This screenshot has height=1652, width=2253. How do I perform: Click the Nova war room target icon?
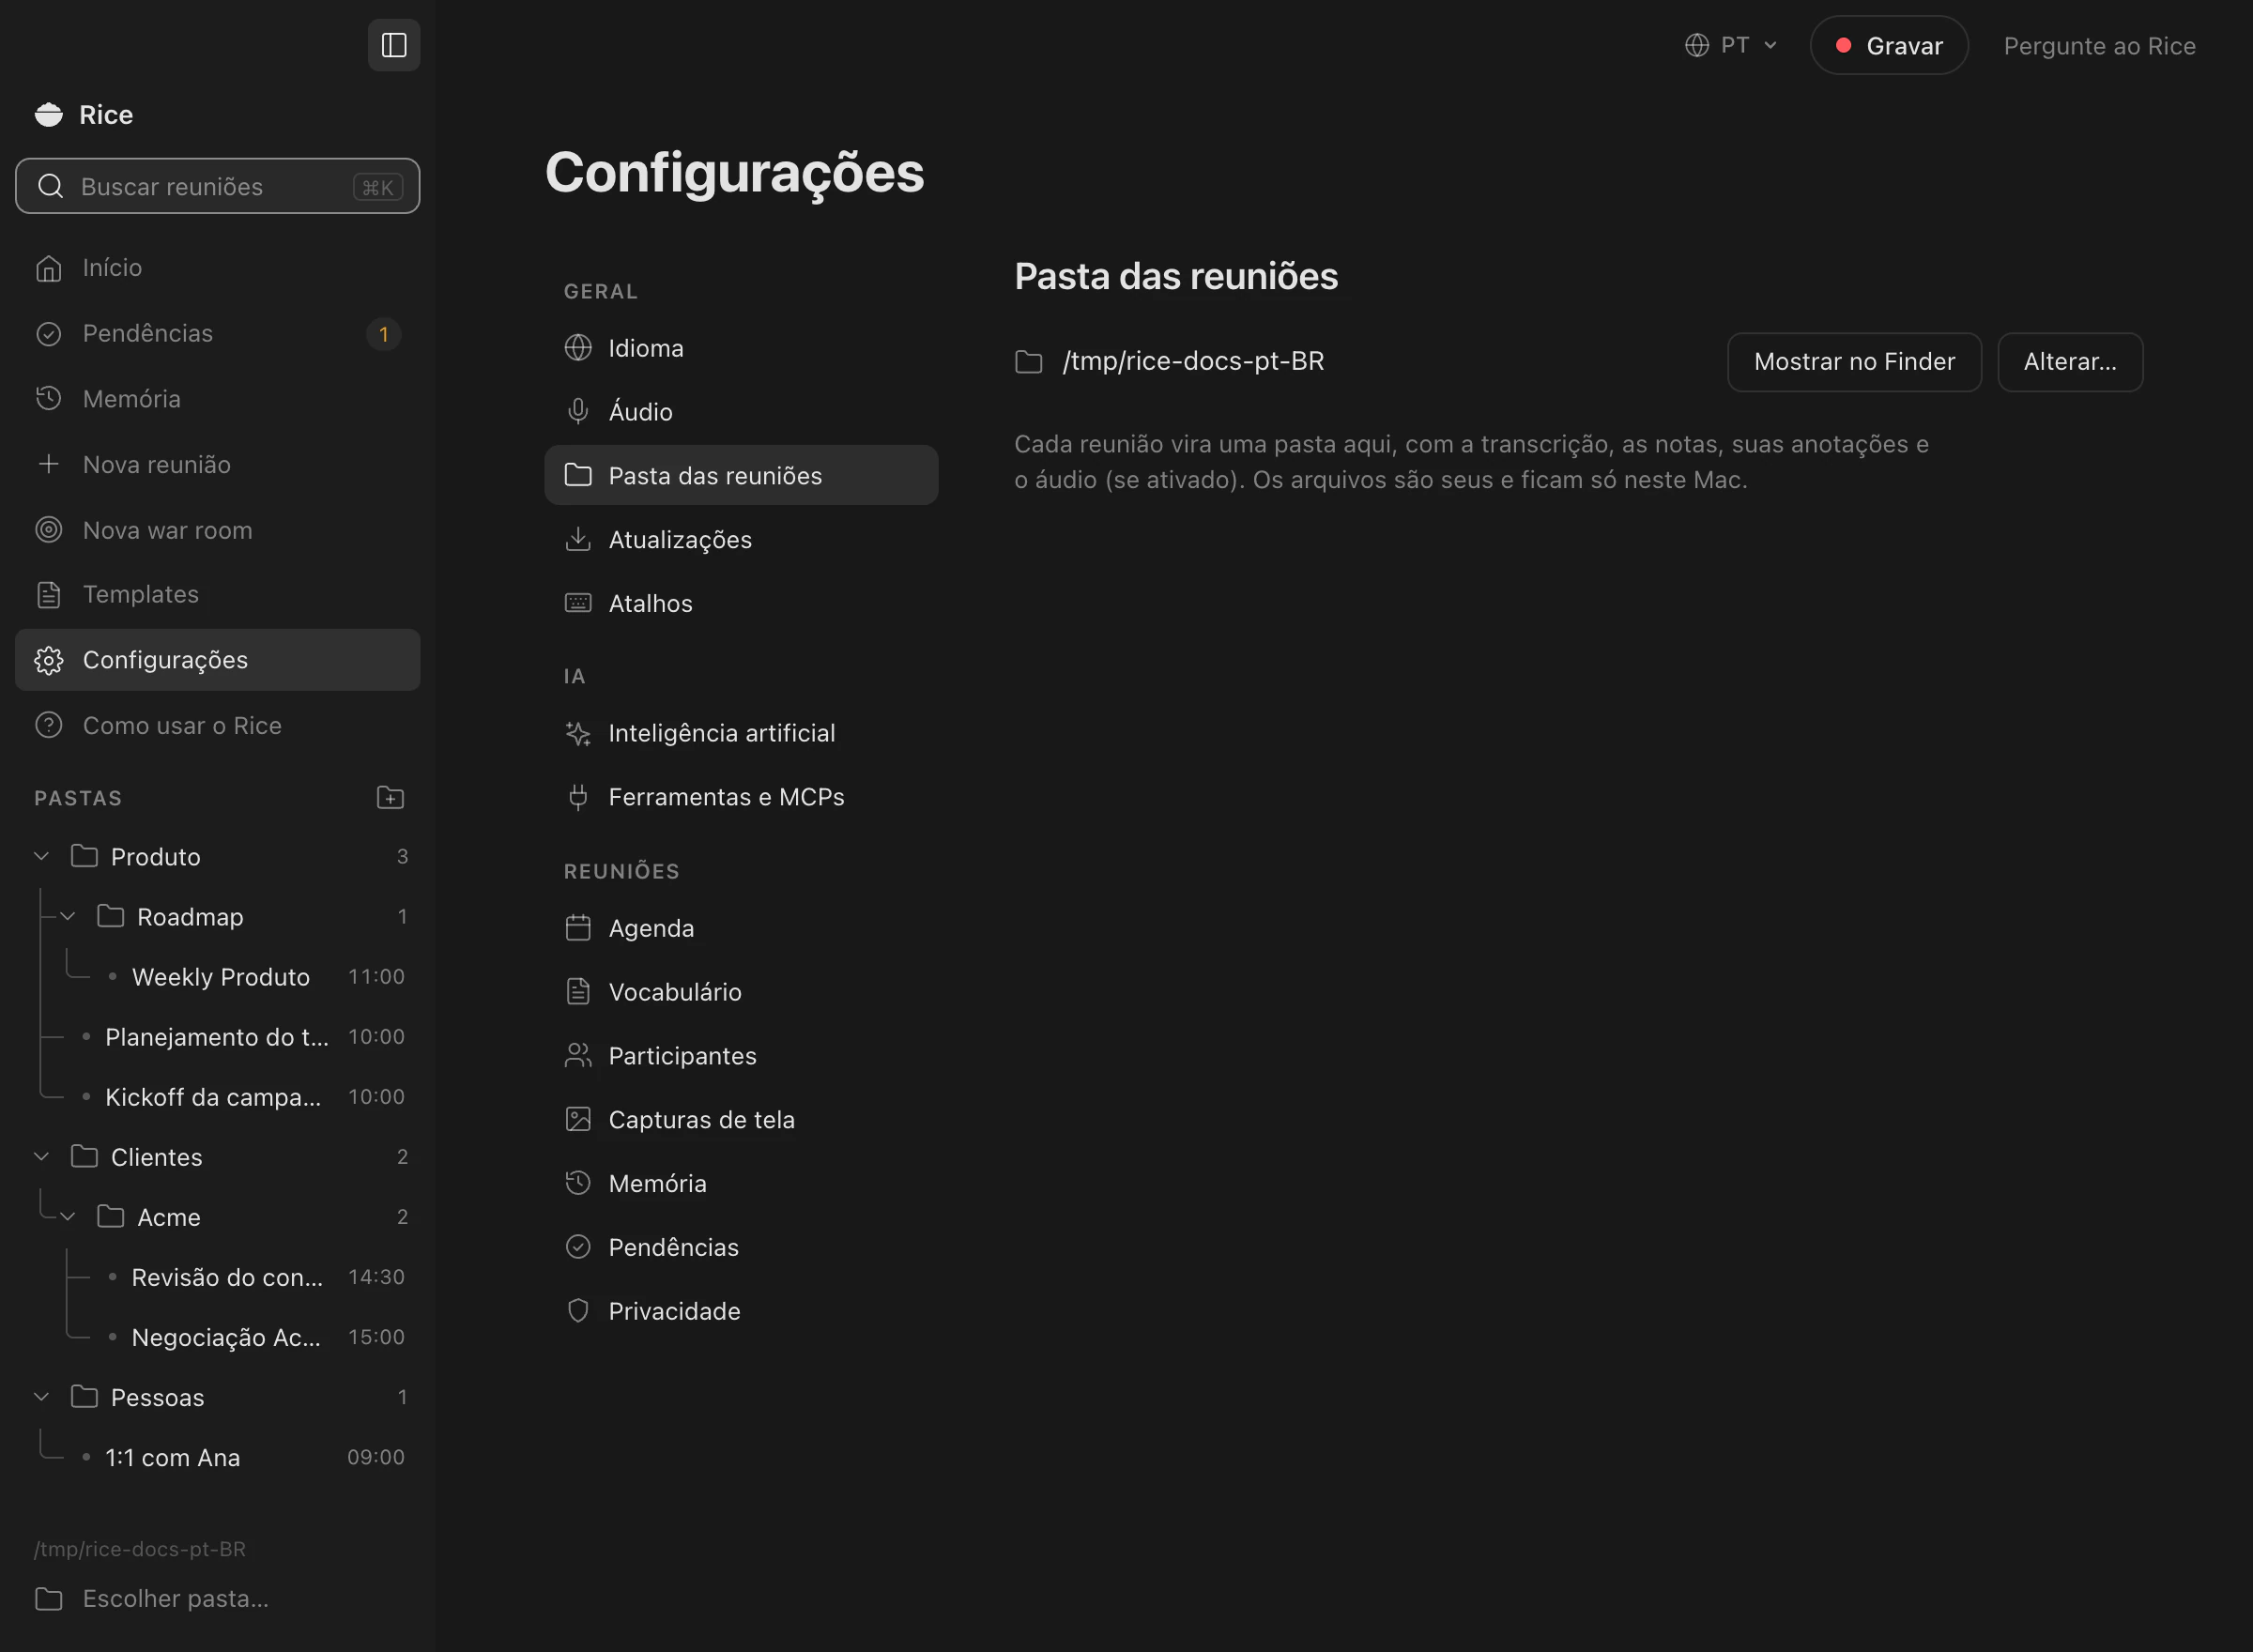(x=49, y=530)
